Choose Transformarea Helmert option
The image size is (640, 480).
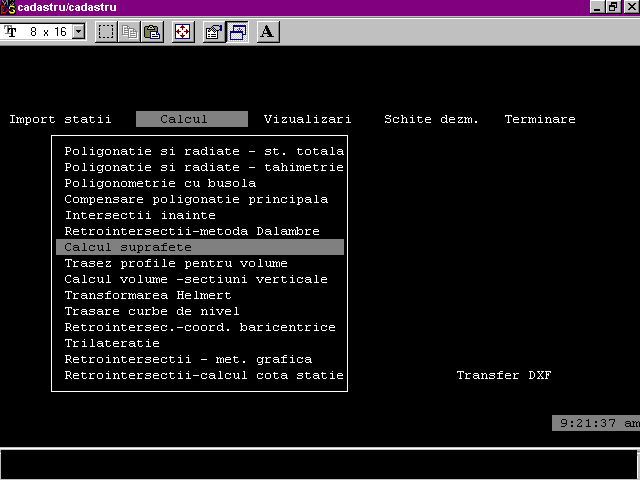coord(148,295)
